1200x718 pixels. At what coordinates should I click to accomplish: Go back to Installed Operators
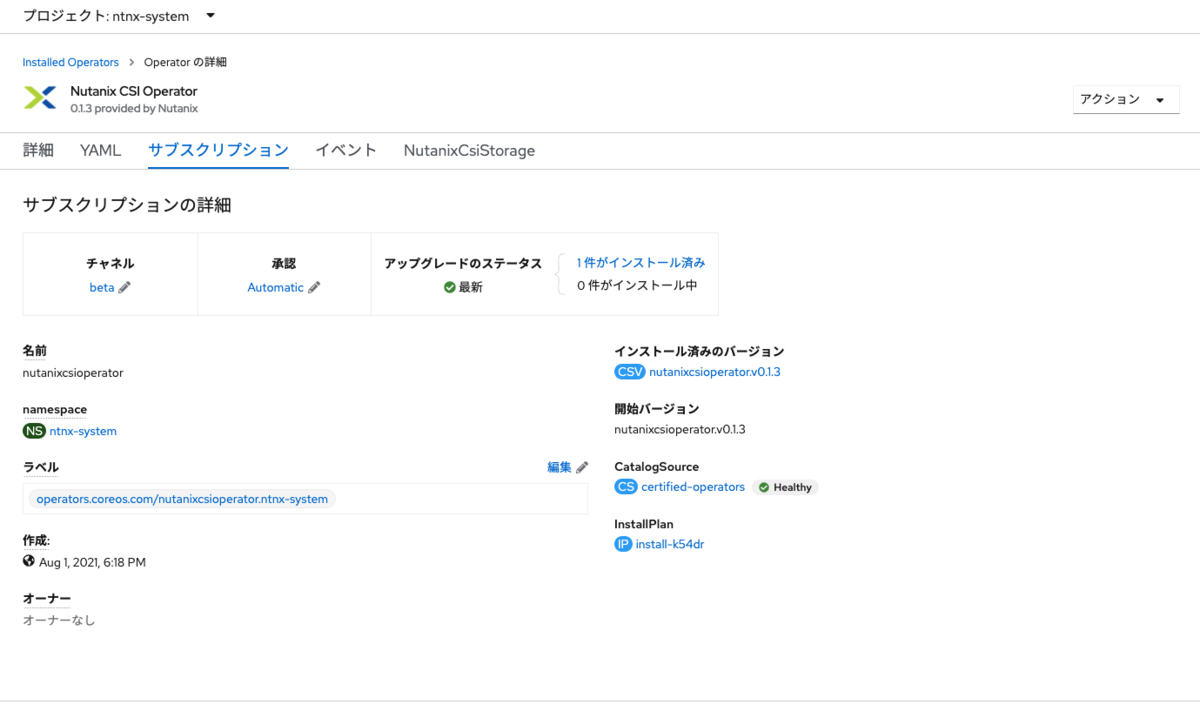pos(71,62)
